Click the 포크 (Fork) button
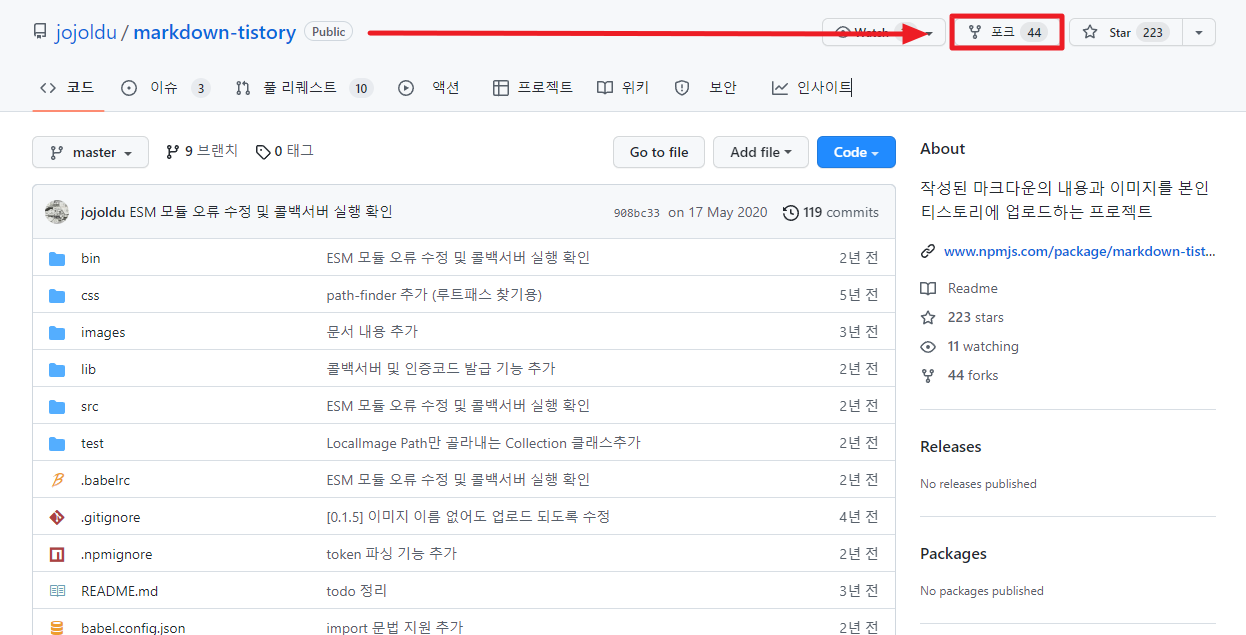 click(x=1006, y=32)
